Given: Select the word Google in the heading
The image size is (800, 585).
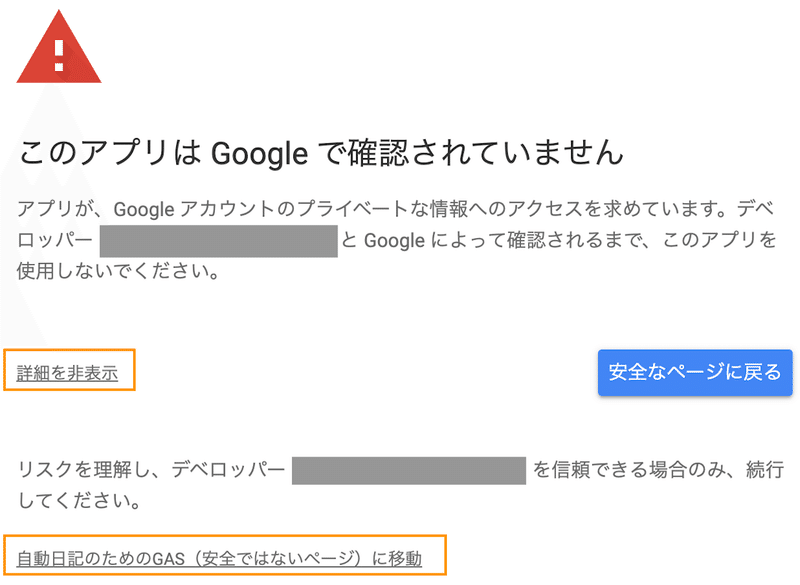Looking at the screenshot, I should 259,154.
